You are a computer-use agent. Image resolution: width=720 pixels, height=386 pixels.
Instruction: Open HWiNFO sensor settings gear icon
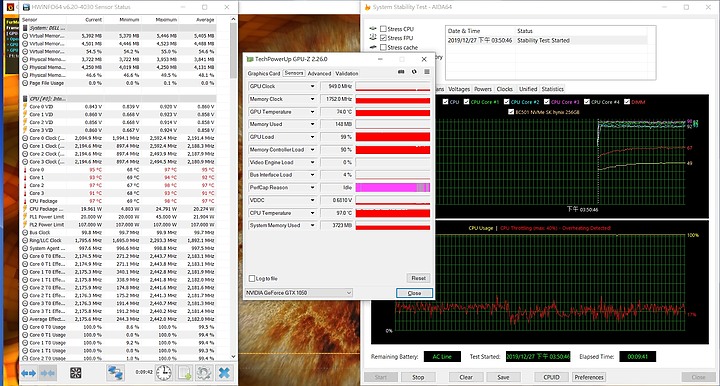tap(204, 373)
